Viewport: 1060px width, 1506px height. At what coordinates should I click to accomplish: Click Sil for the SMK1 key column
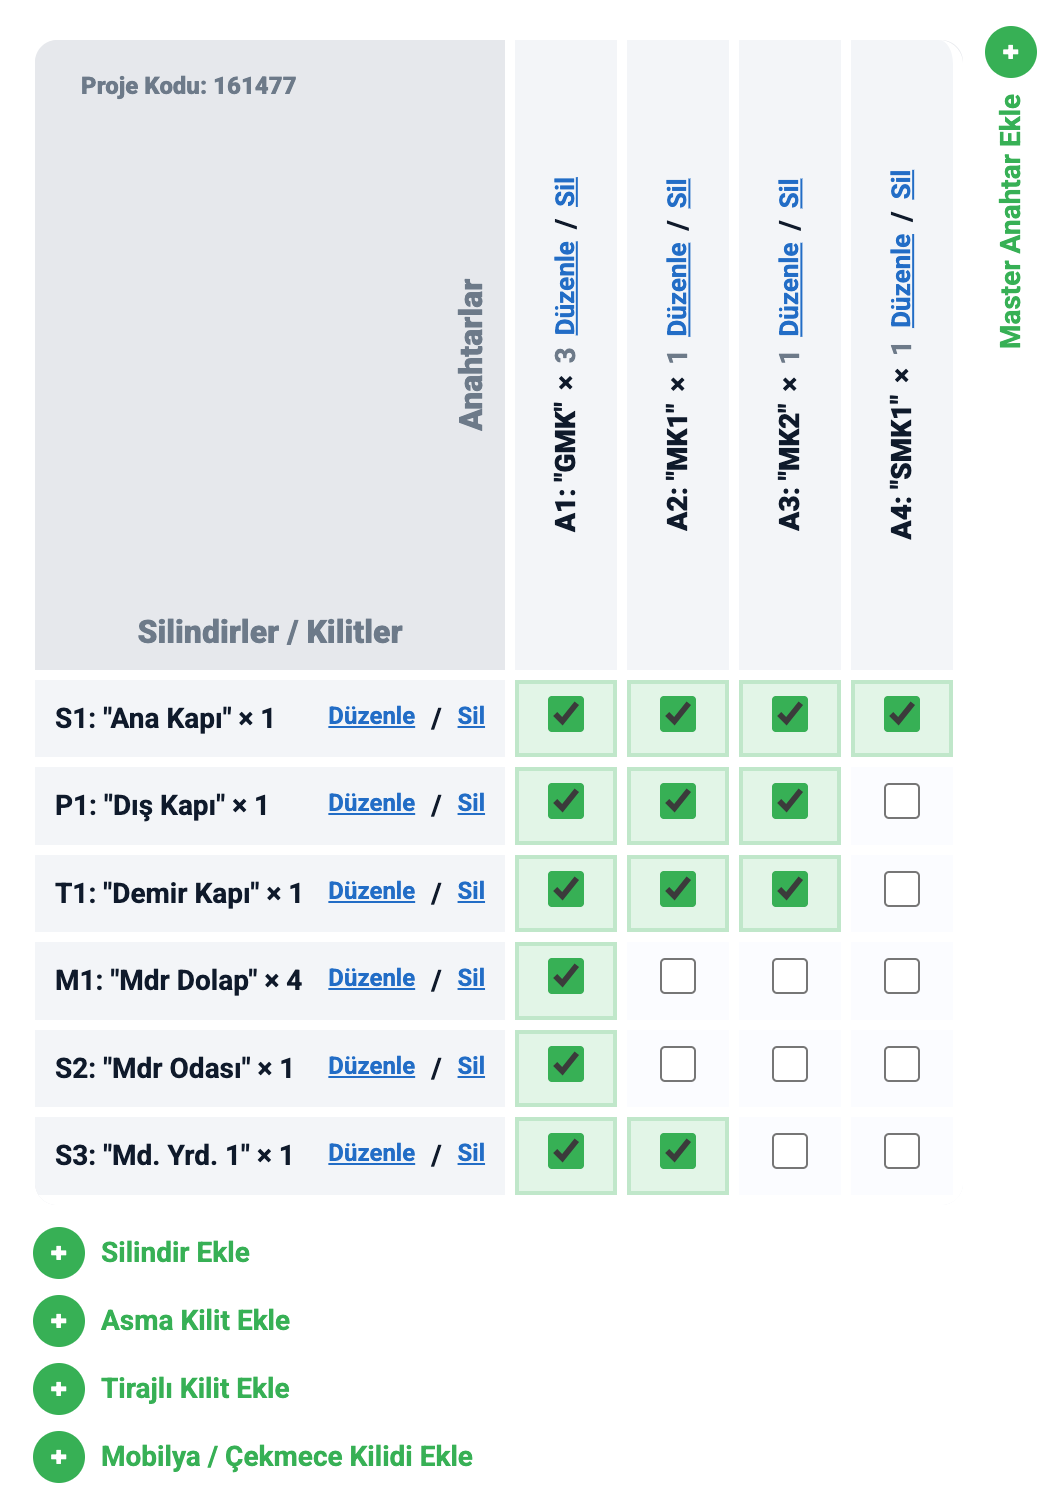(x=902, y=185)
